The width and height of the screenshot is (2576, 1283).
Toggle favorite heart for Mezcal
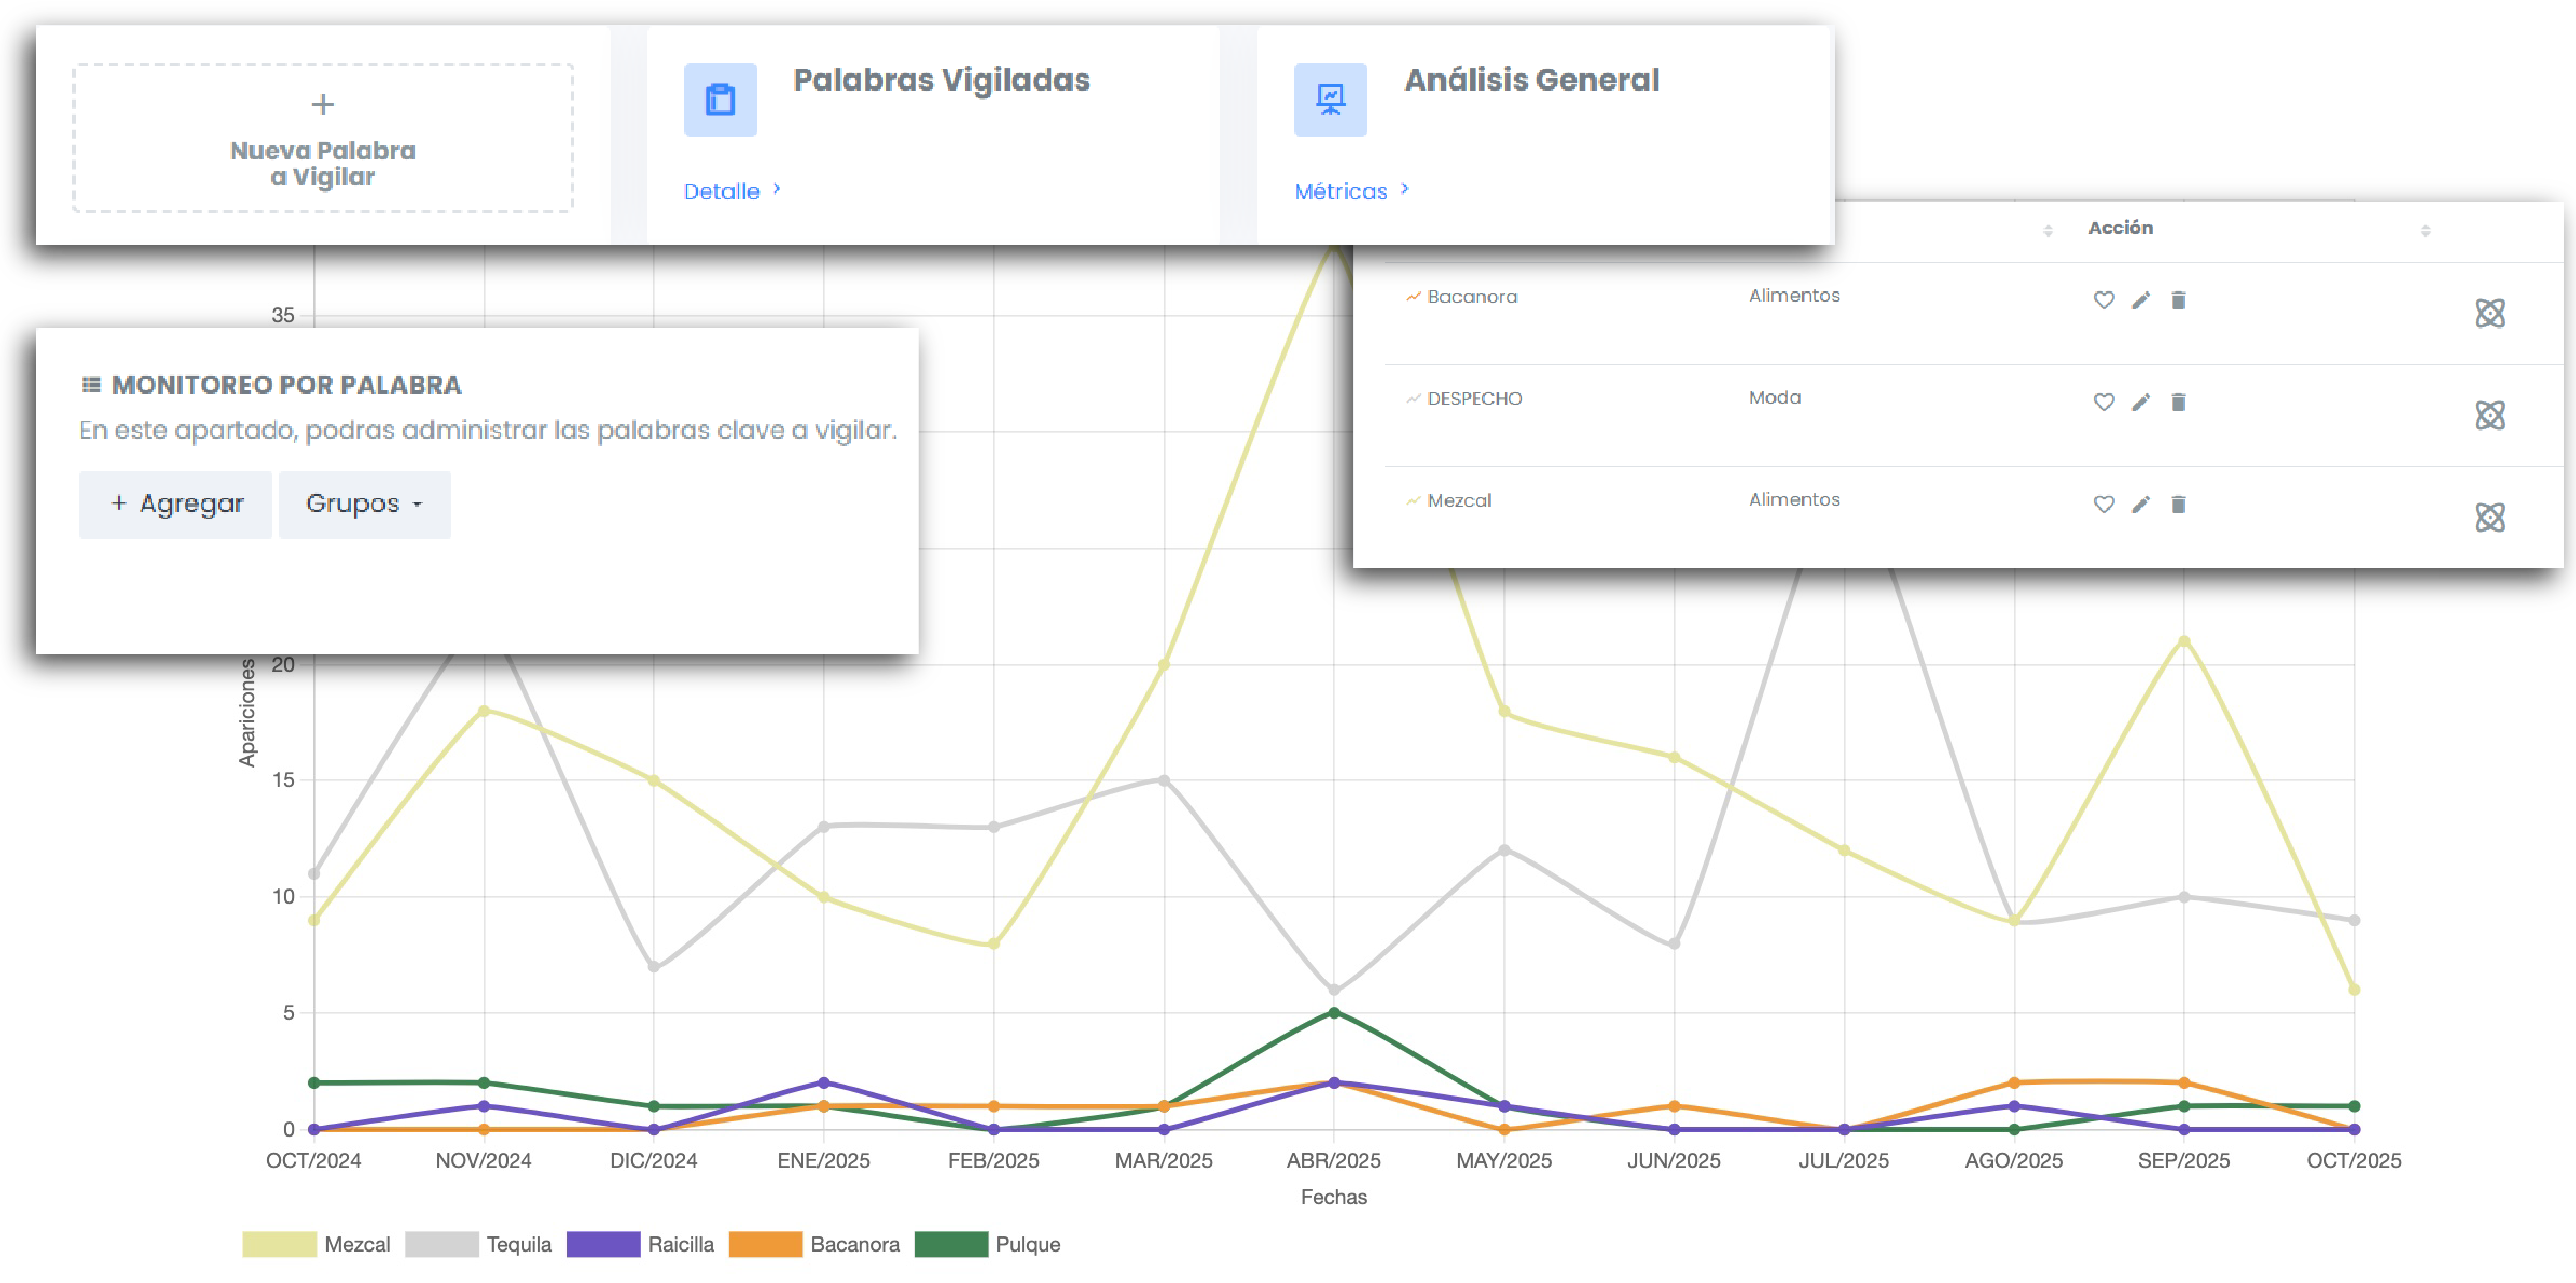coord(2103,505)
